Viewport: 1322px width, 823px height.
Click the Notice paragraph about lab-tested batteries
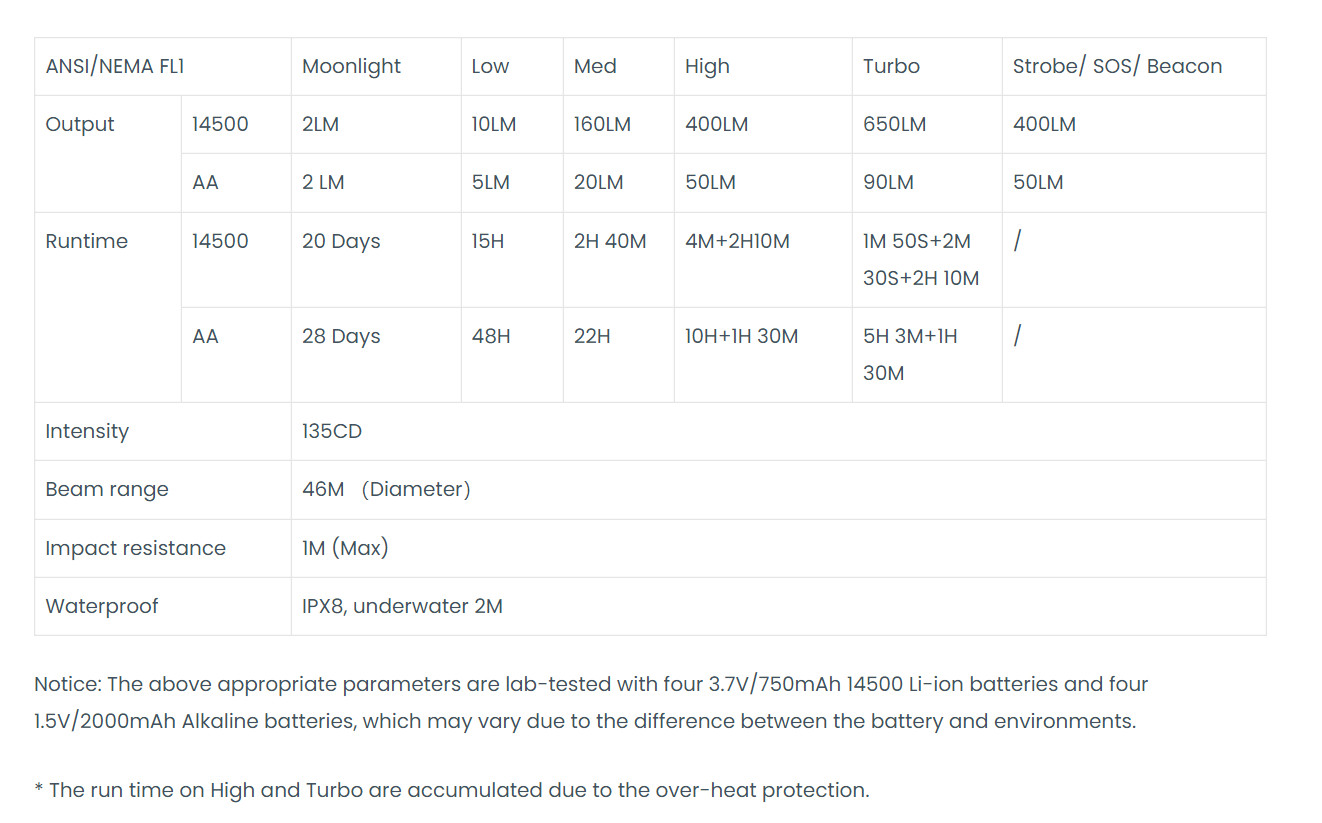click(591, 703)
